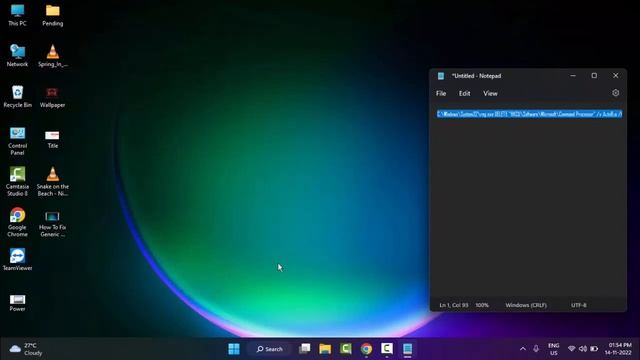
Task: Click the highlighted command text in Notepad
Action: click(529, 114)
